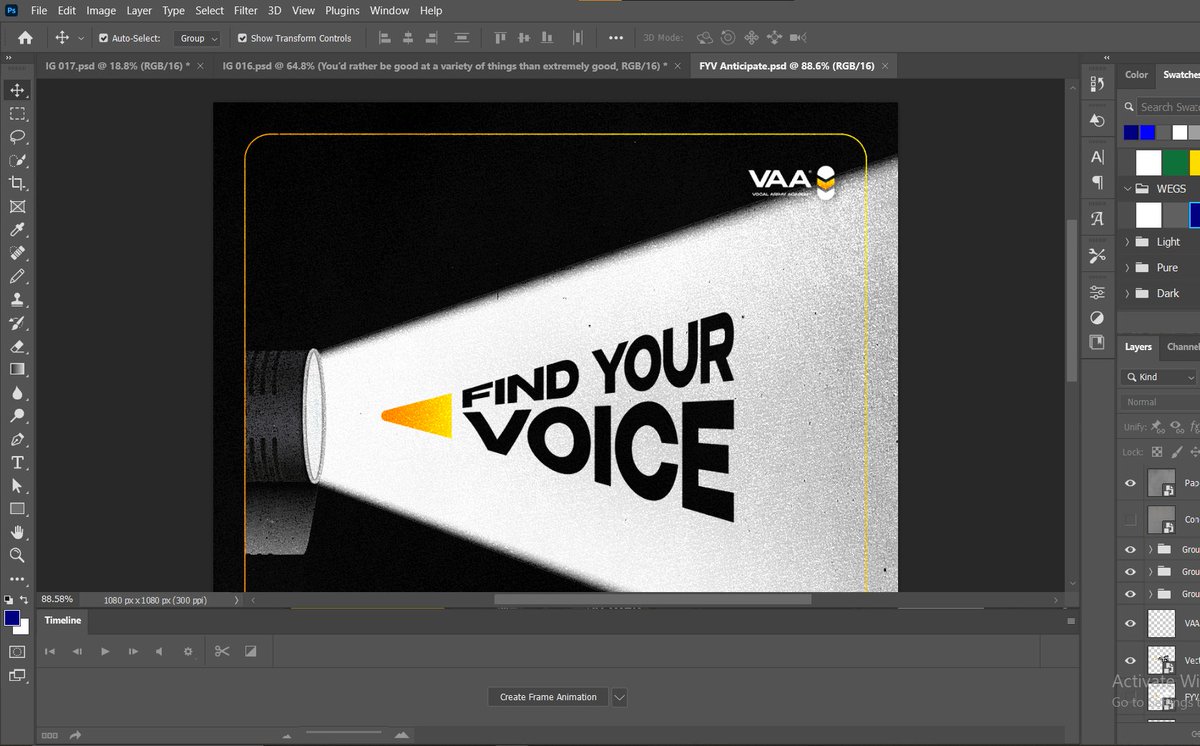Image resolution: width=1200 pixels, height=746 pixels.
Task: Open the layer filter Kind dropdown
Action: pyautogui.click(x=1160, y=377)
